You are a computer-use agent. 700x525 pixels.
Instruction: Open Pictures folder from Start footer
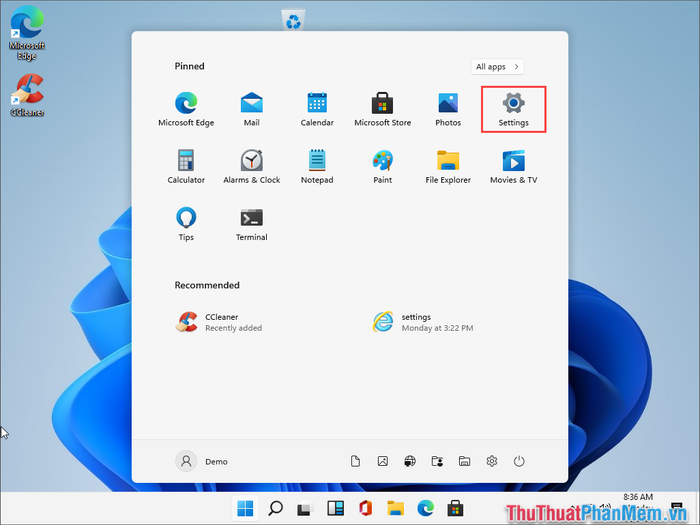383,461
